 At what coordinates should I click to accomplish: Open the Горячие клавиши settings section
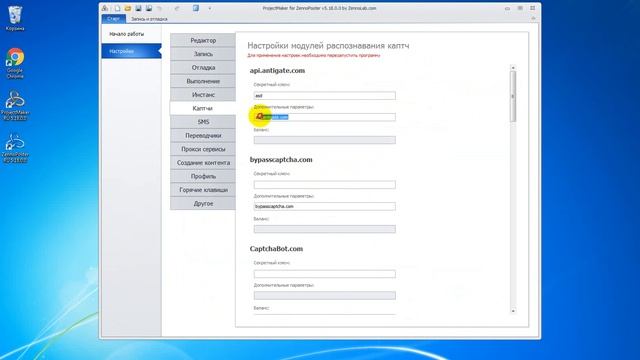coord(203,190)
